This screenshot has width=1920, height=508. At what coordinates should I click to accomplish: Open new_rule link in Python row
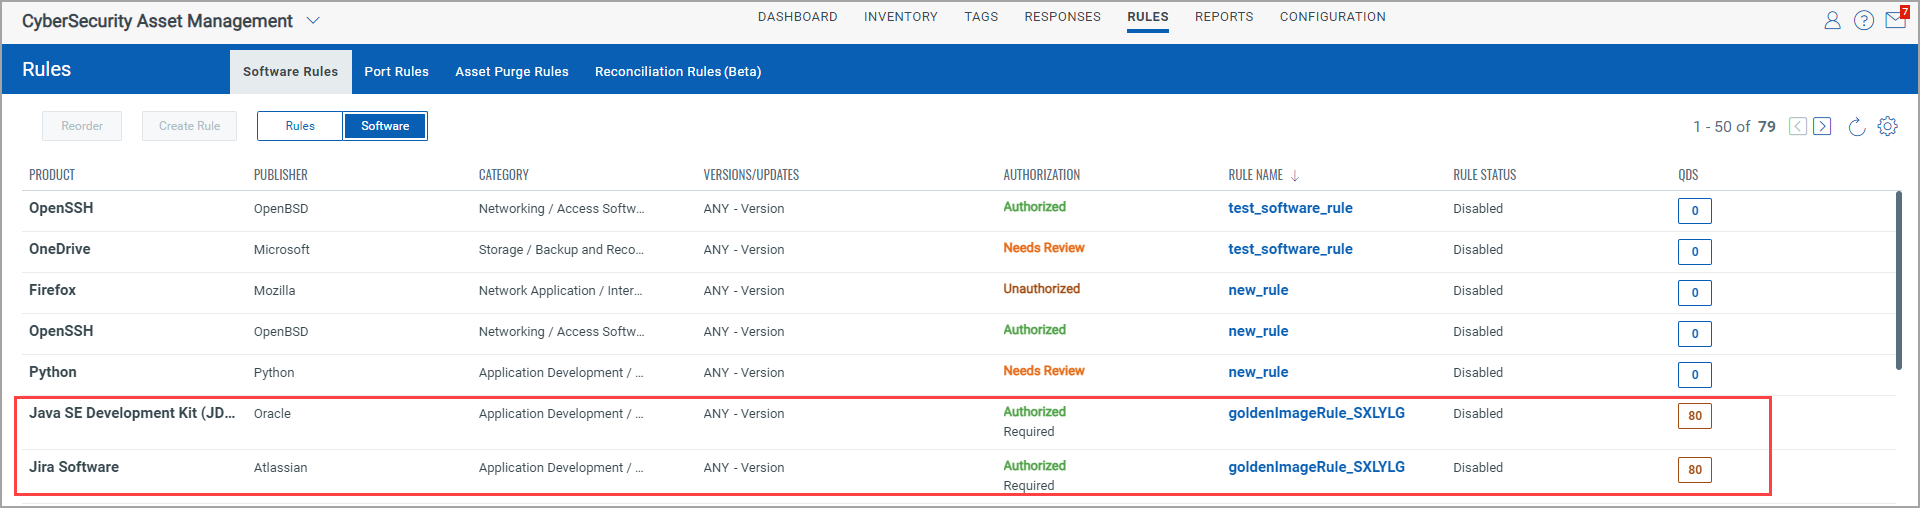pyautogui.click(x=1258, y=372)
